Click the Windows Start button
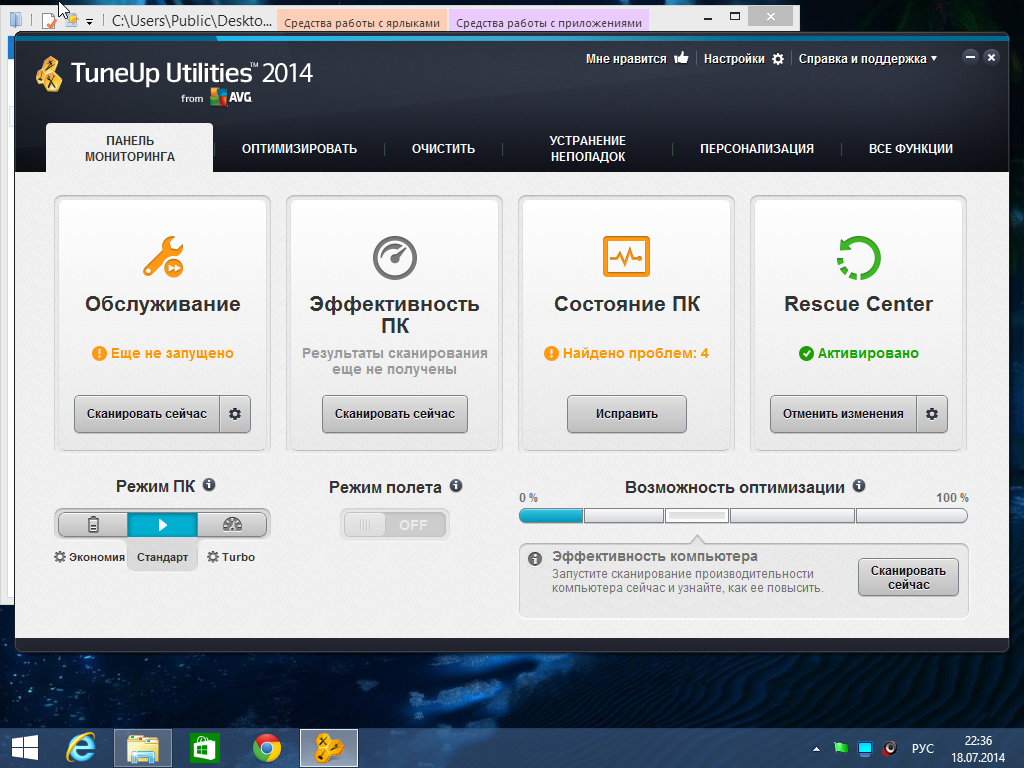Image resolution: width=1024 pixels, height=768 pixels. (x=25, y=748)
